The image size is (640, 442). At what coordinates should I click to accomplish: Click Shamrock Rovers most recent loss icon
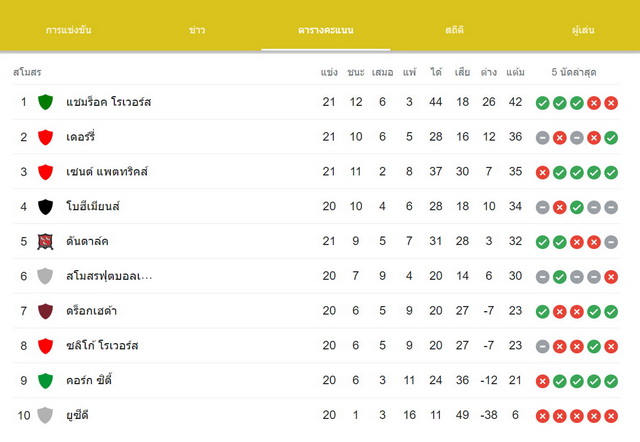point(611,103)
